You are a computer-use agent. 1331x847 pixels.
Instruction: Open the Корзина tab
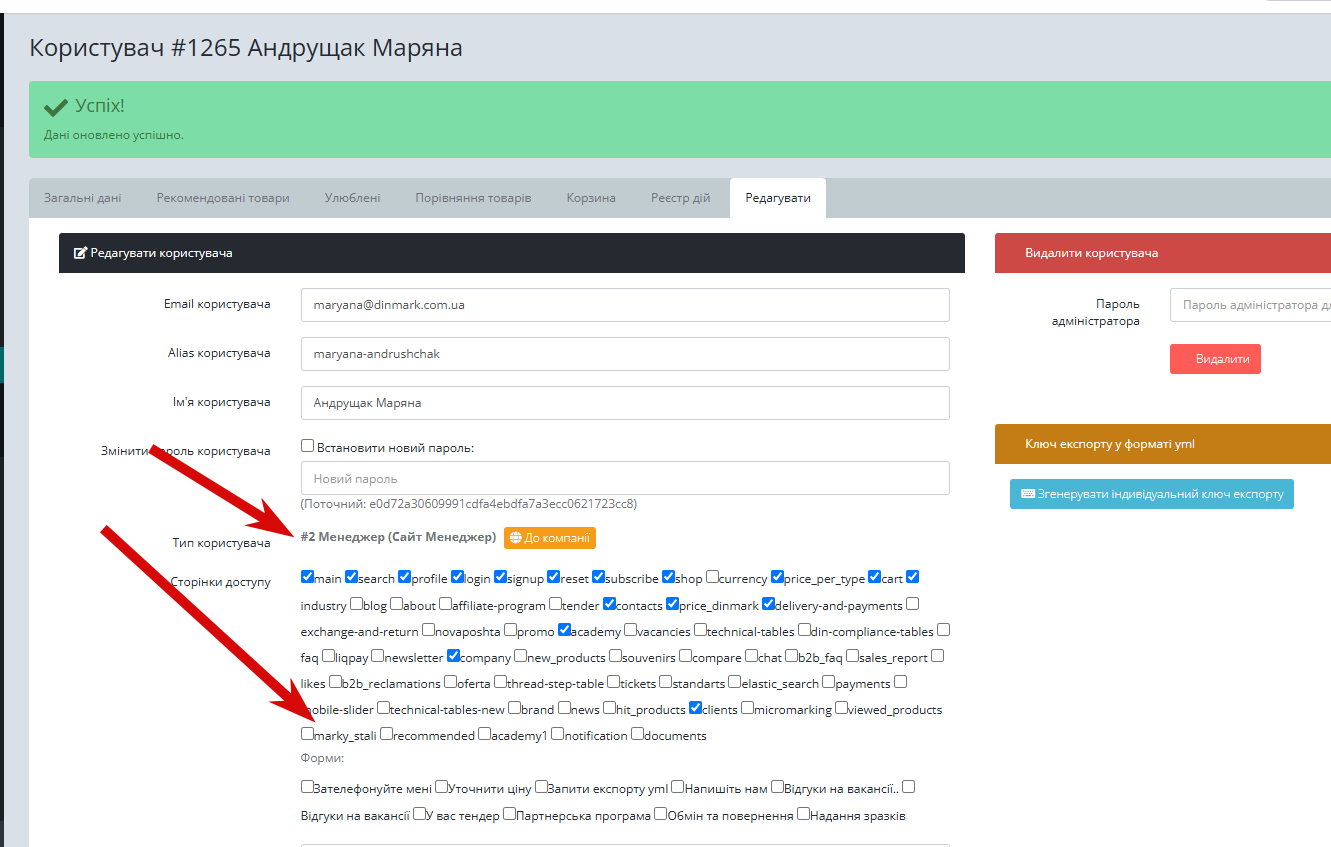click(x=591, y=198)
